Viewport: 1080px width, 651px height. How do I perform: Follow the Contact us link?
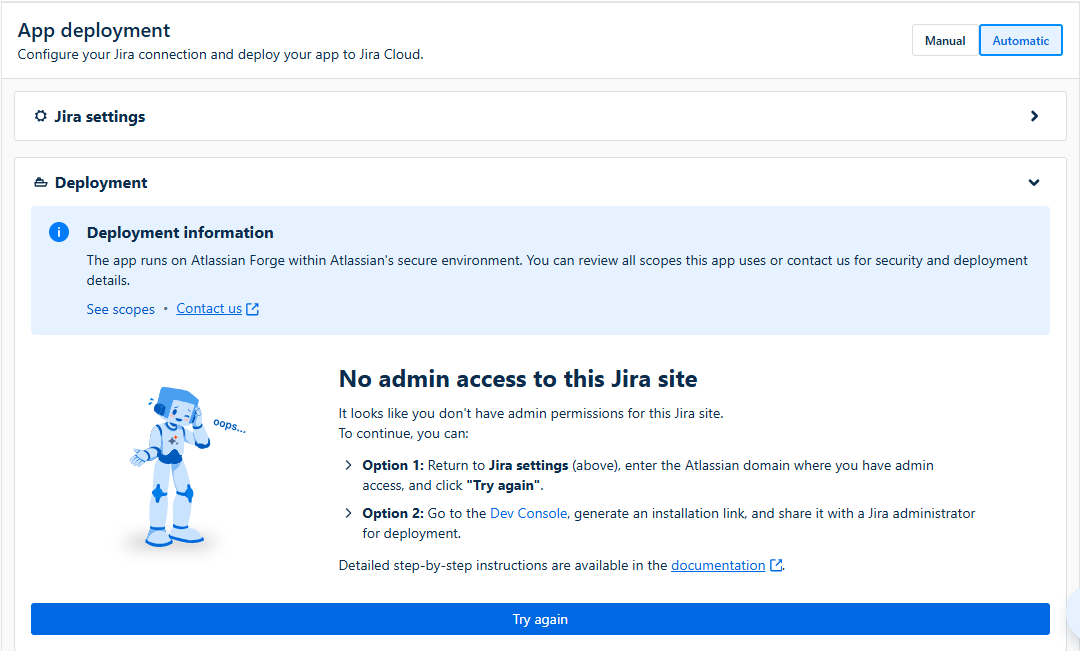coord(209,309)
